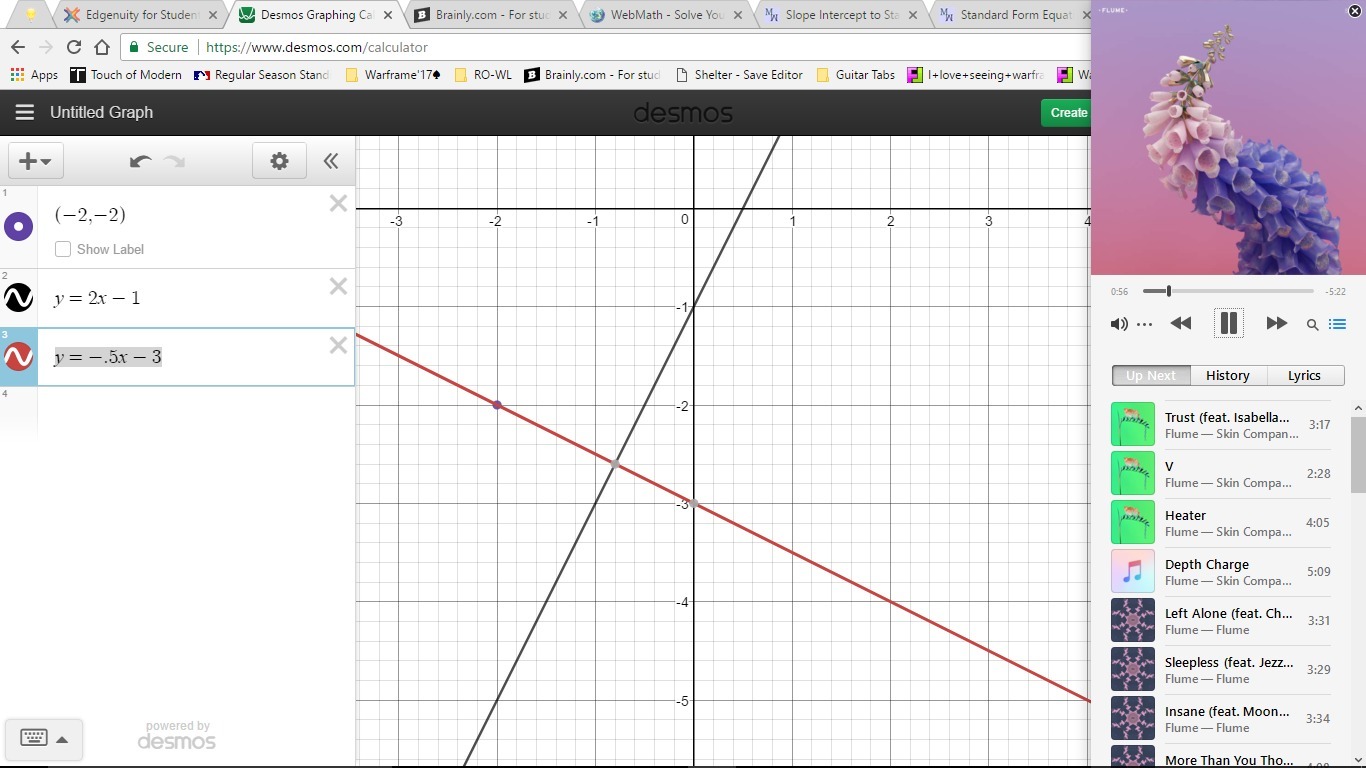Select Depth Charge in the Up Next list
This screenshot has width=1366, height=768.
1221,572
